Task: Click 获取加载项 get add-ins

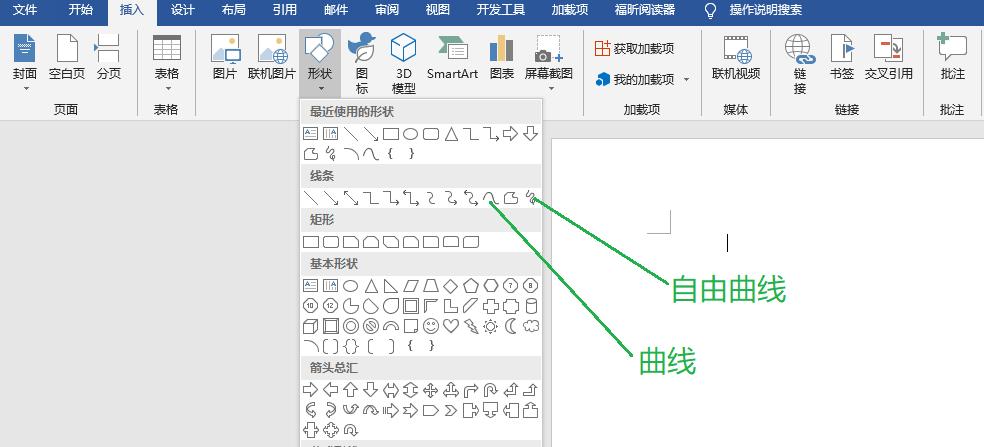Action: click(x=635, y=48)
